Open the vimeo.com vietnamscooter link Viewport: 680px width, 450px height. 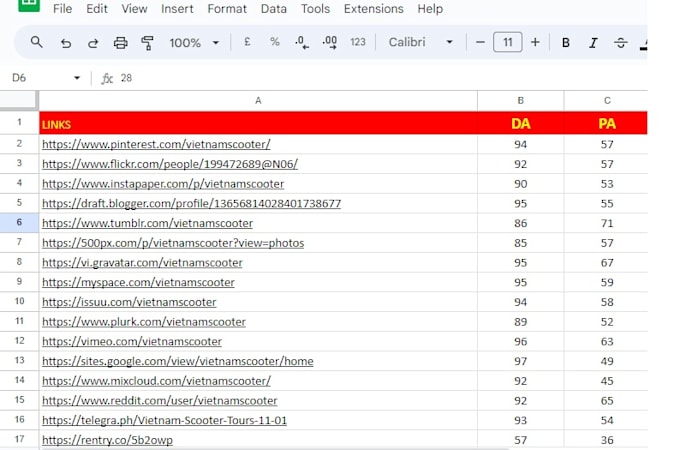click(132, 342)
